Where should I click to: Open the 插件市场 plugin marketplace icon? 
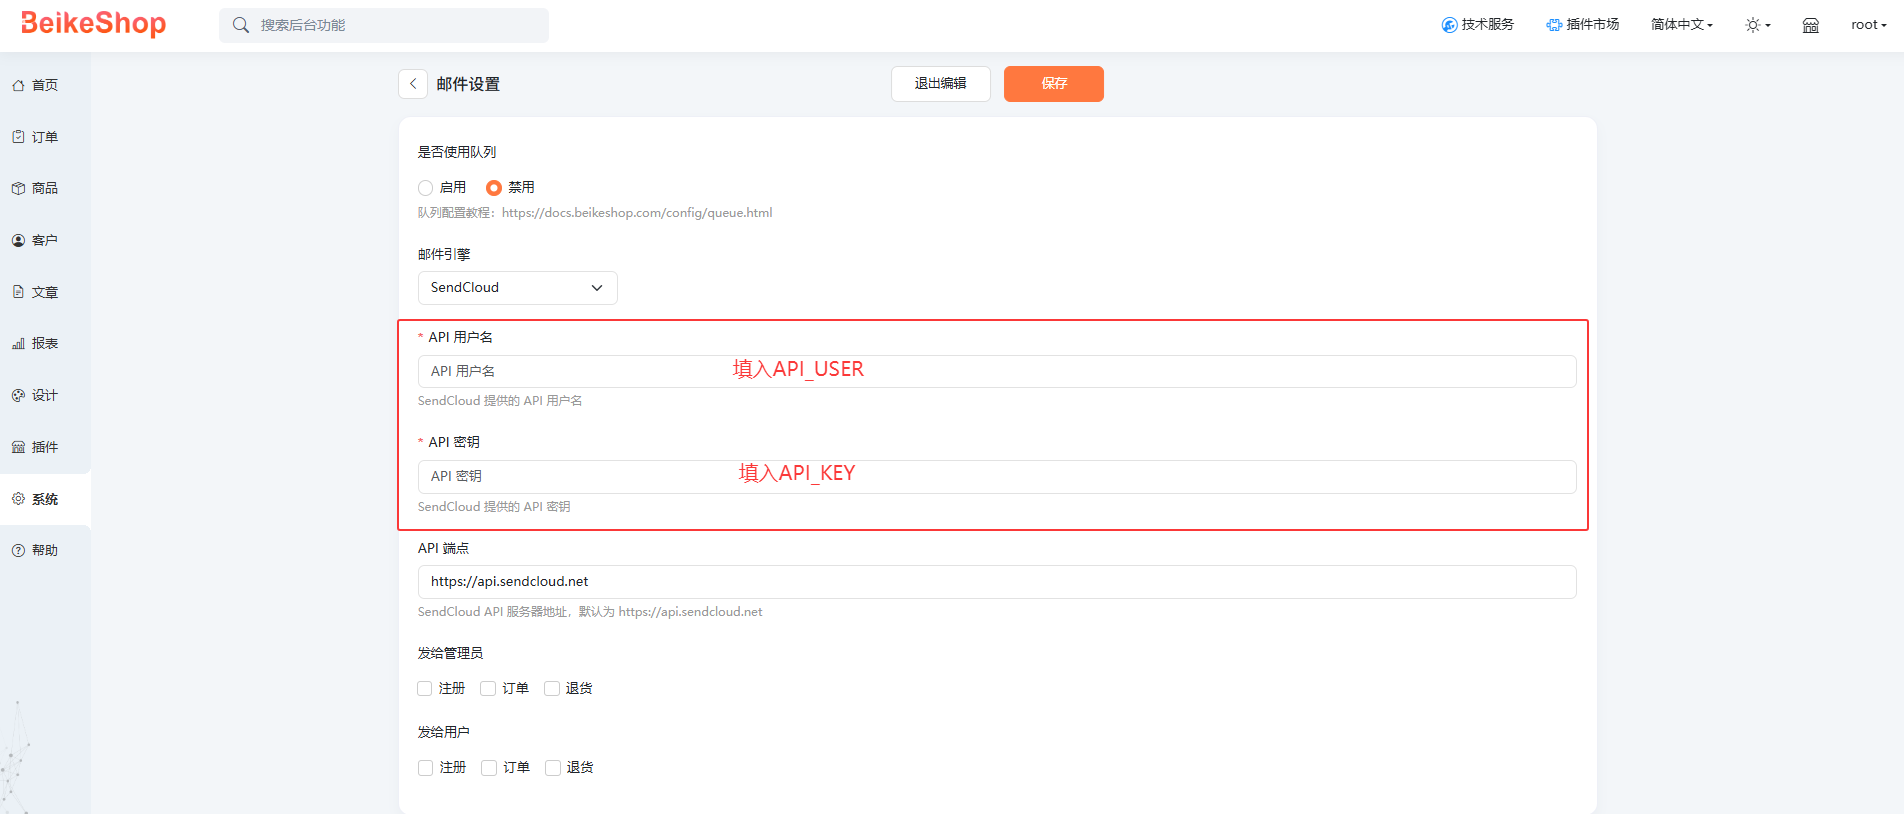(1553, 25)
